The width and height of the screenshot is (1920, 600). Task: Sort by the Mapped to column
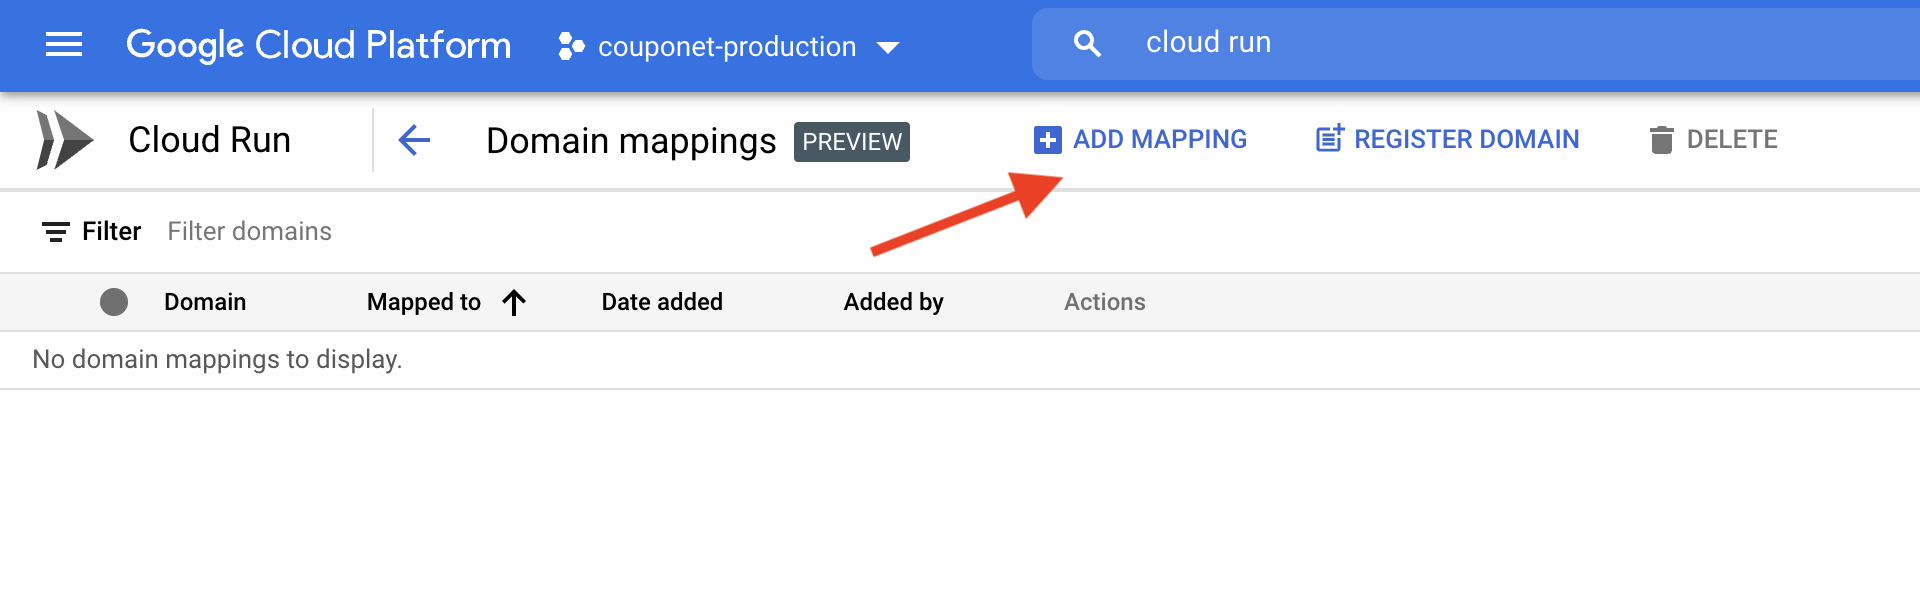[x=424, y=302]
